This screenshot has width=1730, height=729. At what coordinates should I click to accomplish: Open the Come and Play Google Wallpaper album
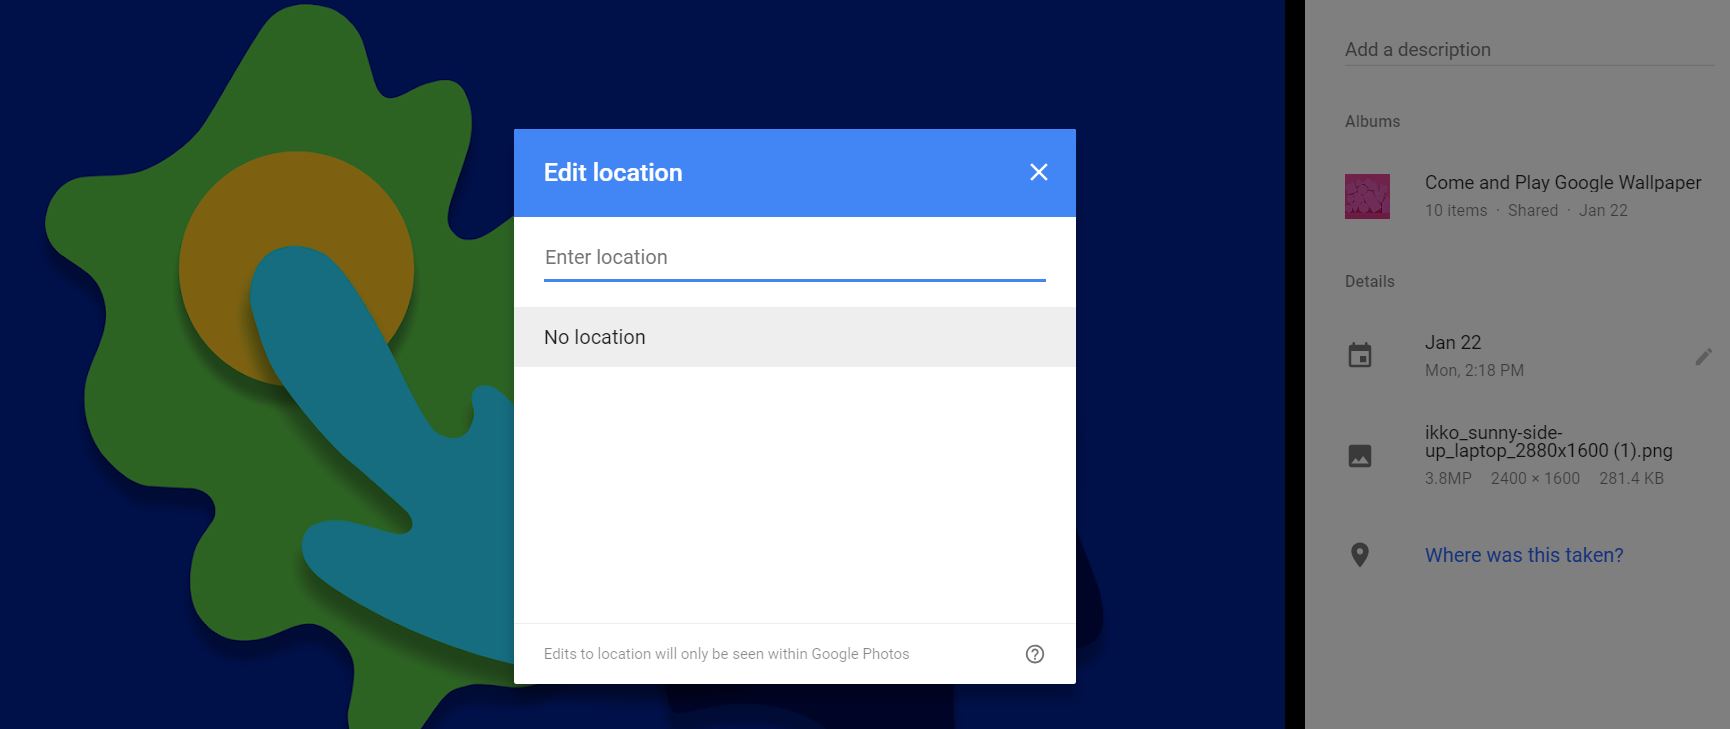tap(1562, 183)
